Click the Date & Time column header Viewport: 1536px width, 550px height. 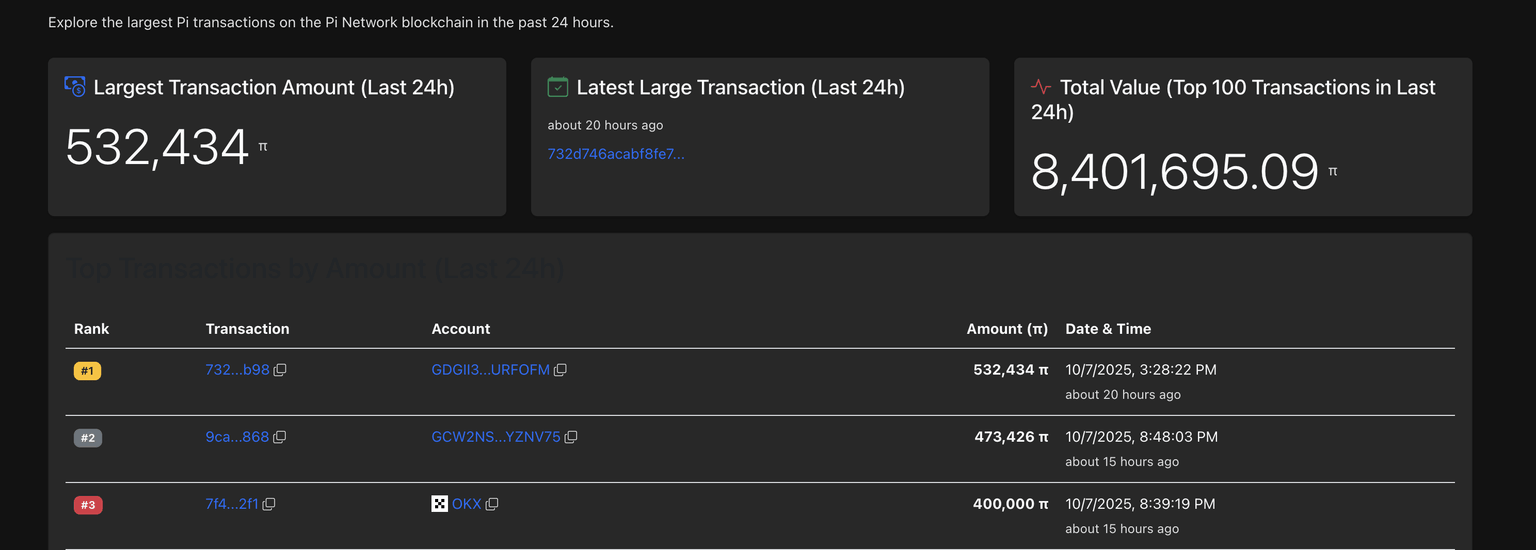pos(1108,329)
